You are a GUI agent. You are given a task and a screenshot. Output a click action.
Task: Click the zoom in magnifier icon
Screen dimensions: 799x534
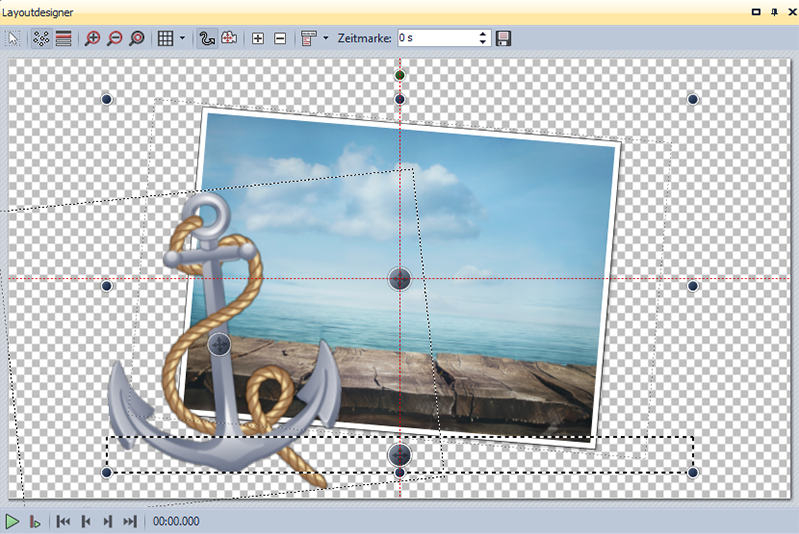93,38
